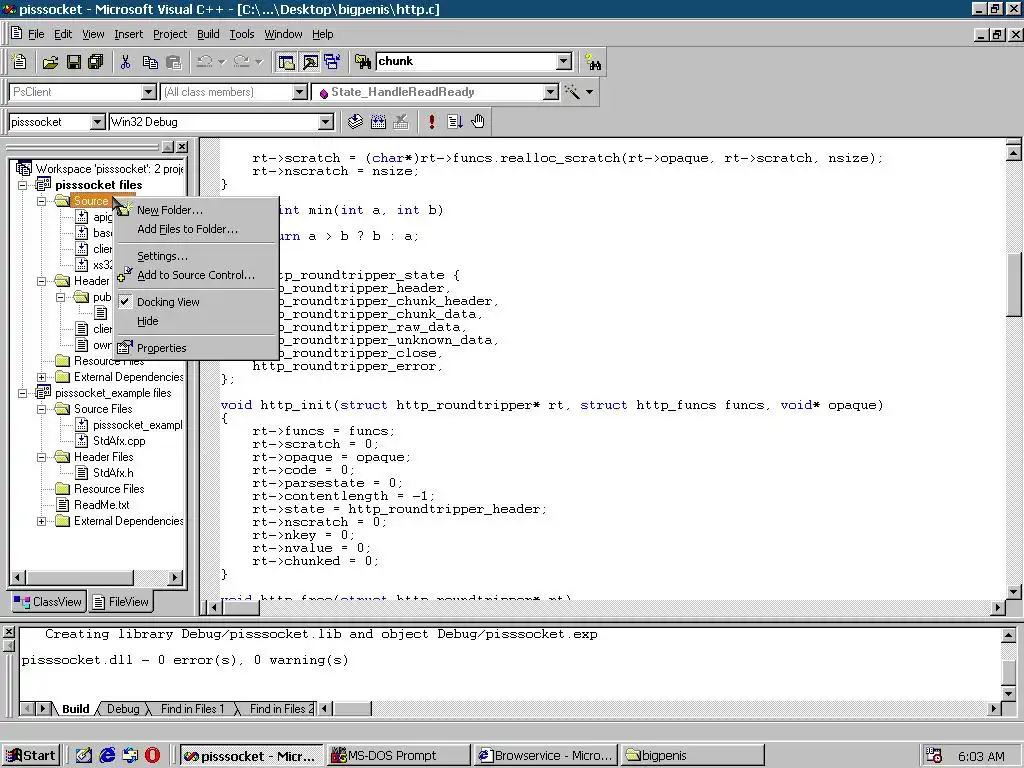Click the Find in Files binoculars icon
The height and width of the screenshot is (768, 1024).
(363, 62)
